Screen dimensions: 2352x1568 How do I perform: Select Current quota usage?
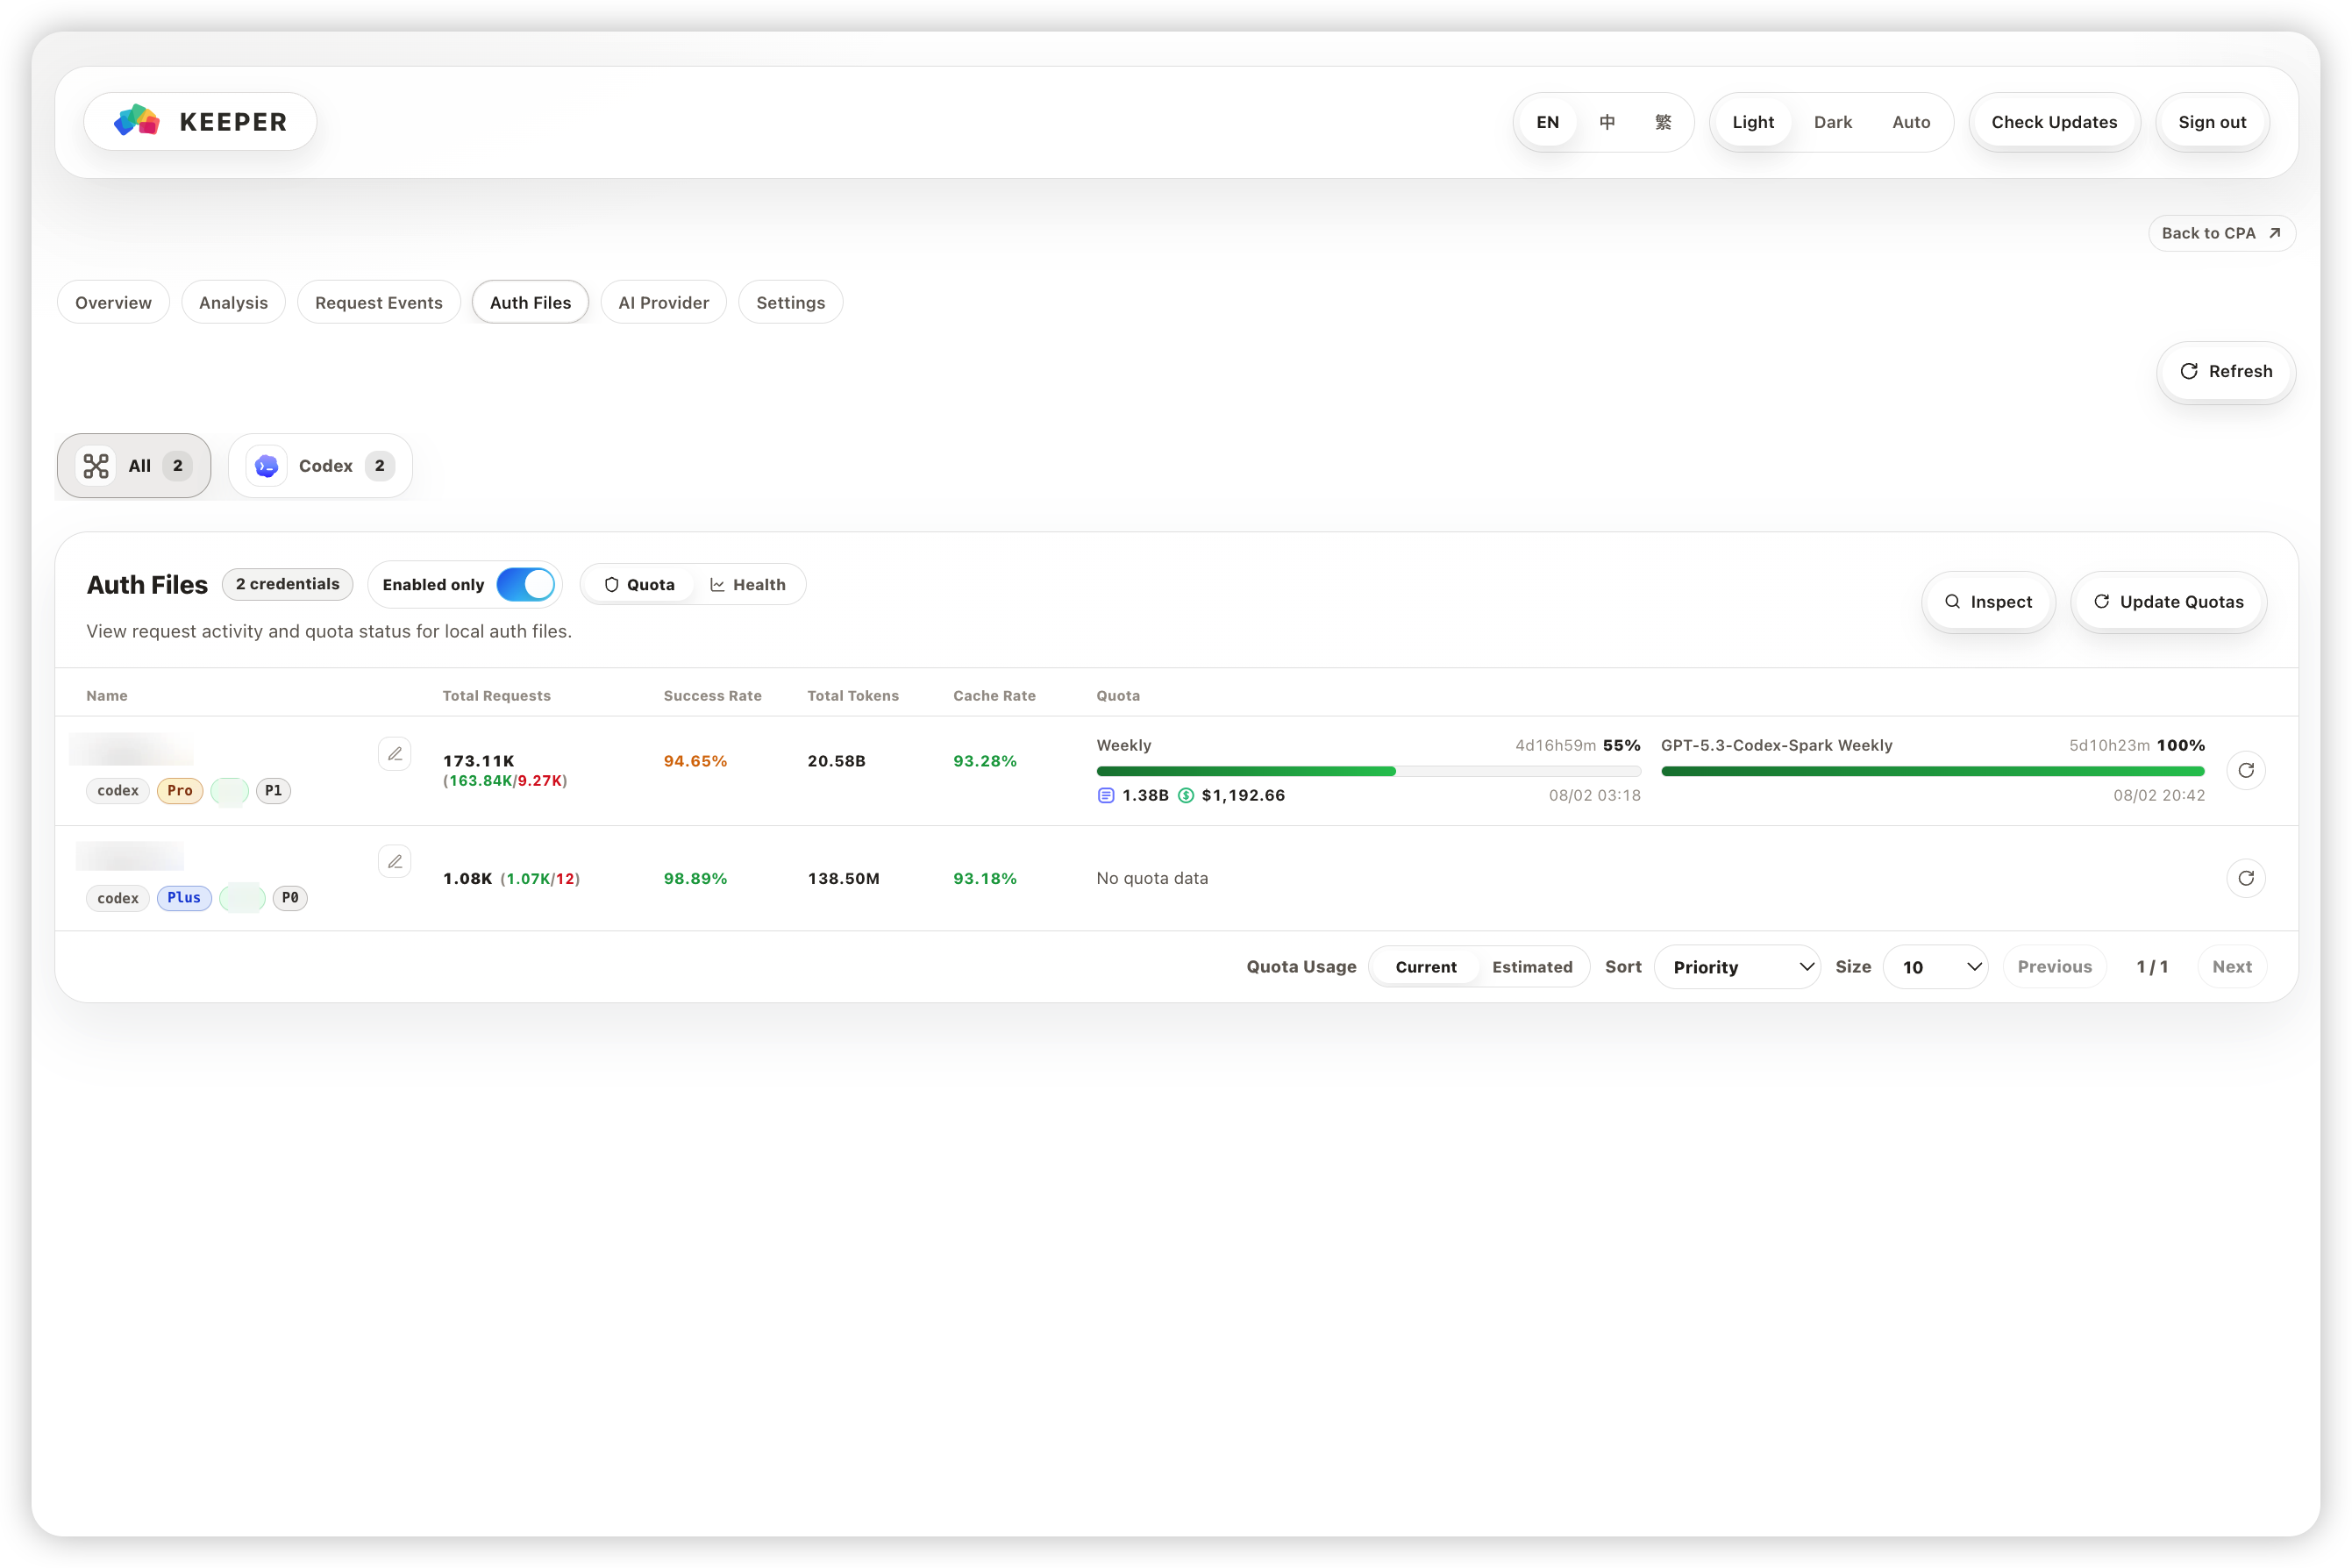pyautogui.click(x=1426, y=967)
